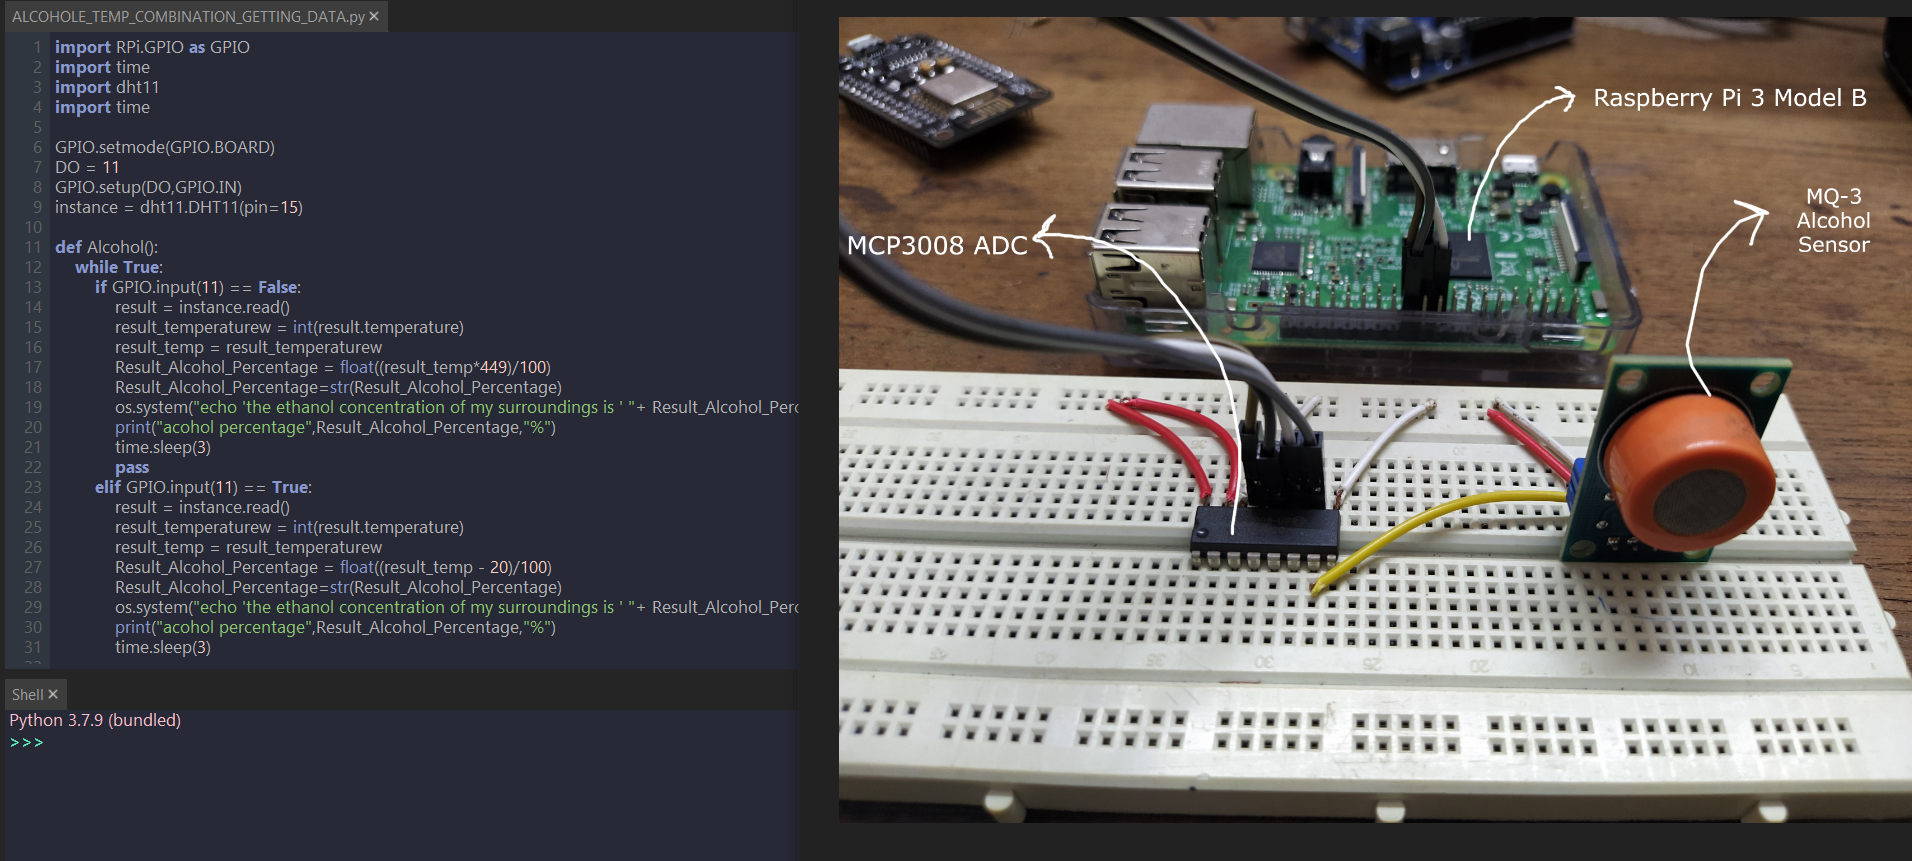Click the 'Raspberry Pi 3 Model B' label
The image size is (1912, 861).
[x=1730, y=98]
